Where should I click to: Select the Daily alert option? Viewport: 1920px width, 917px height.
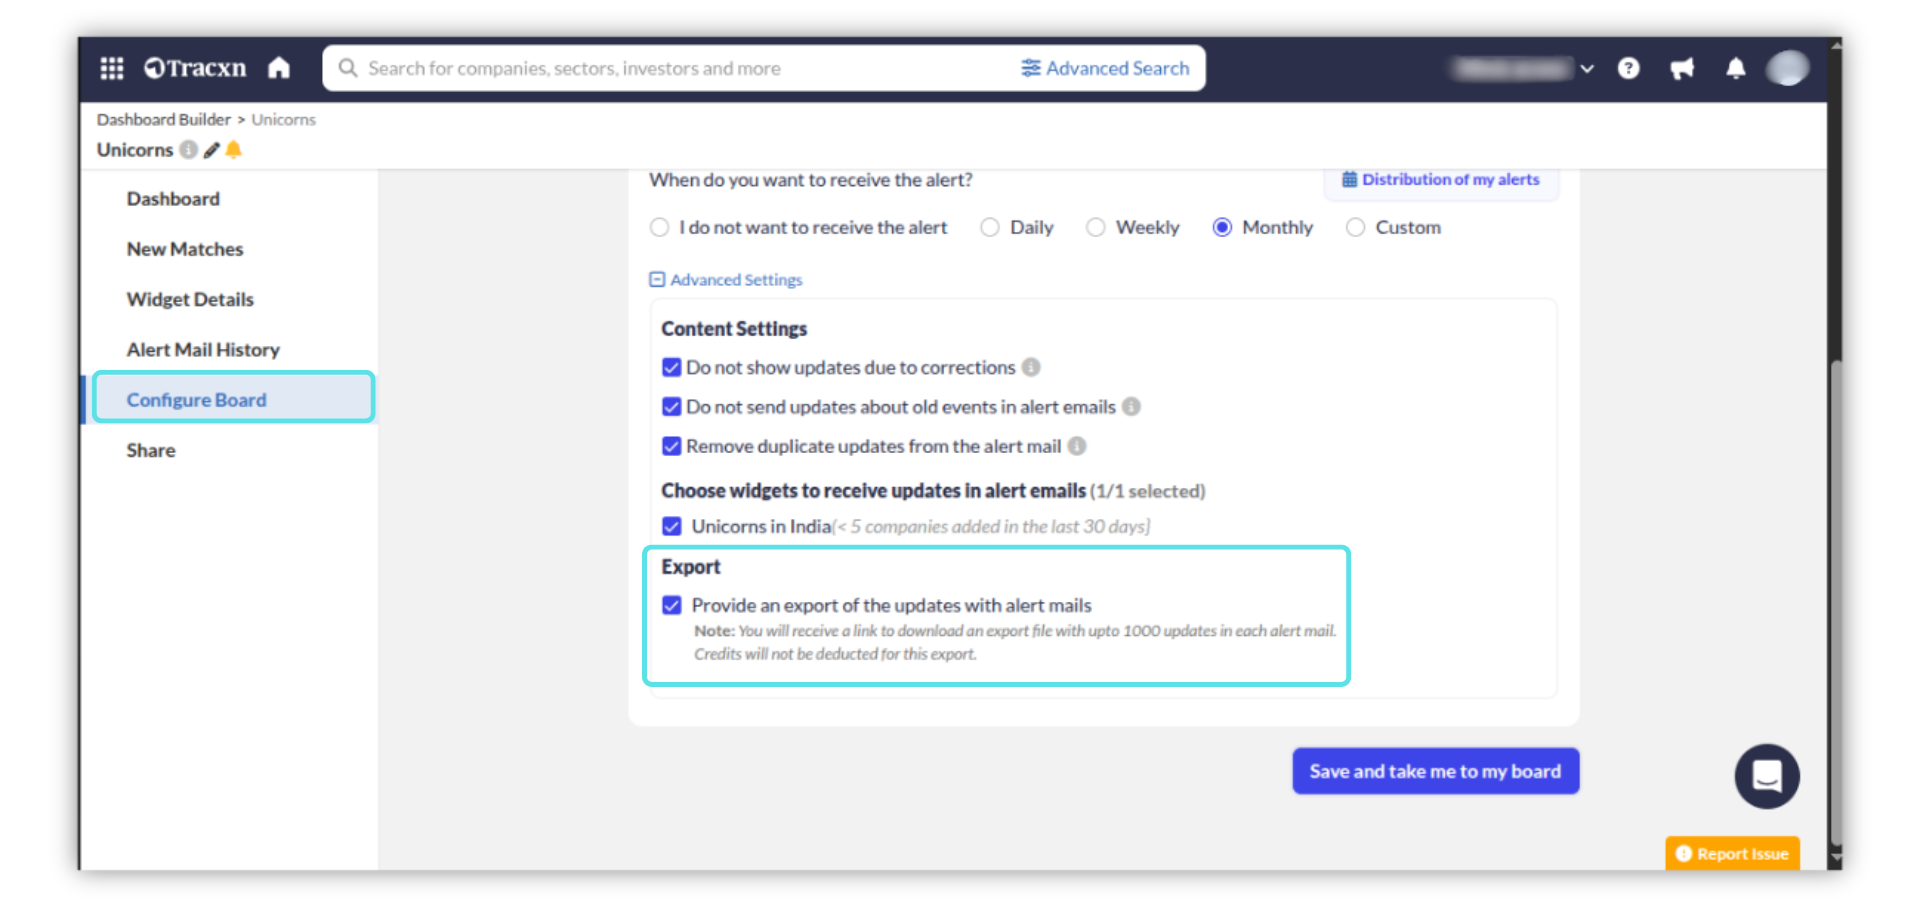tap(990, 228)
